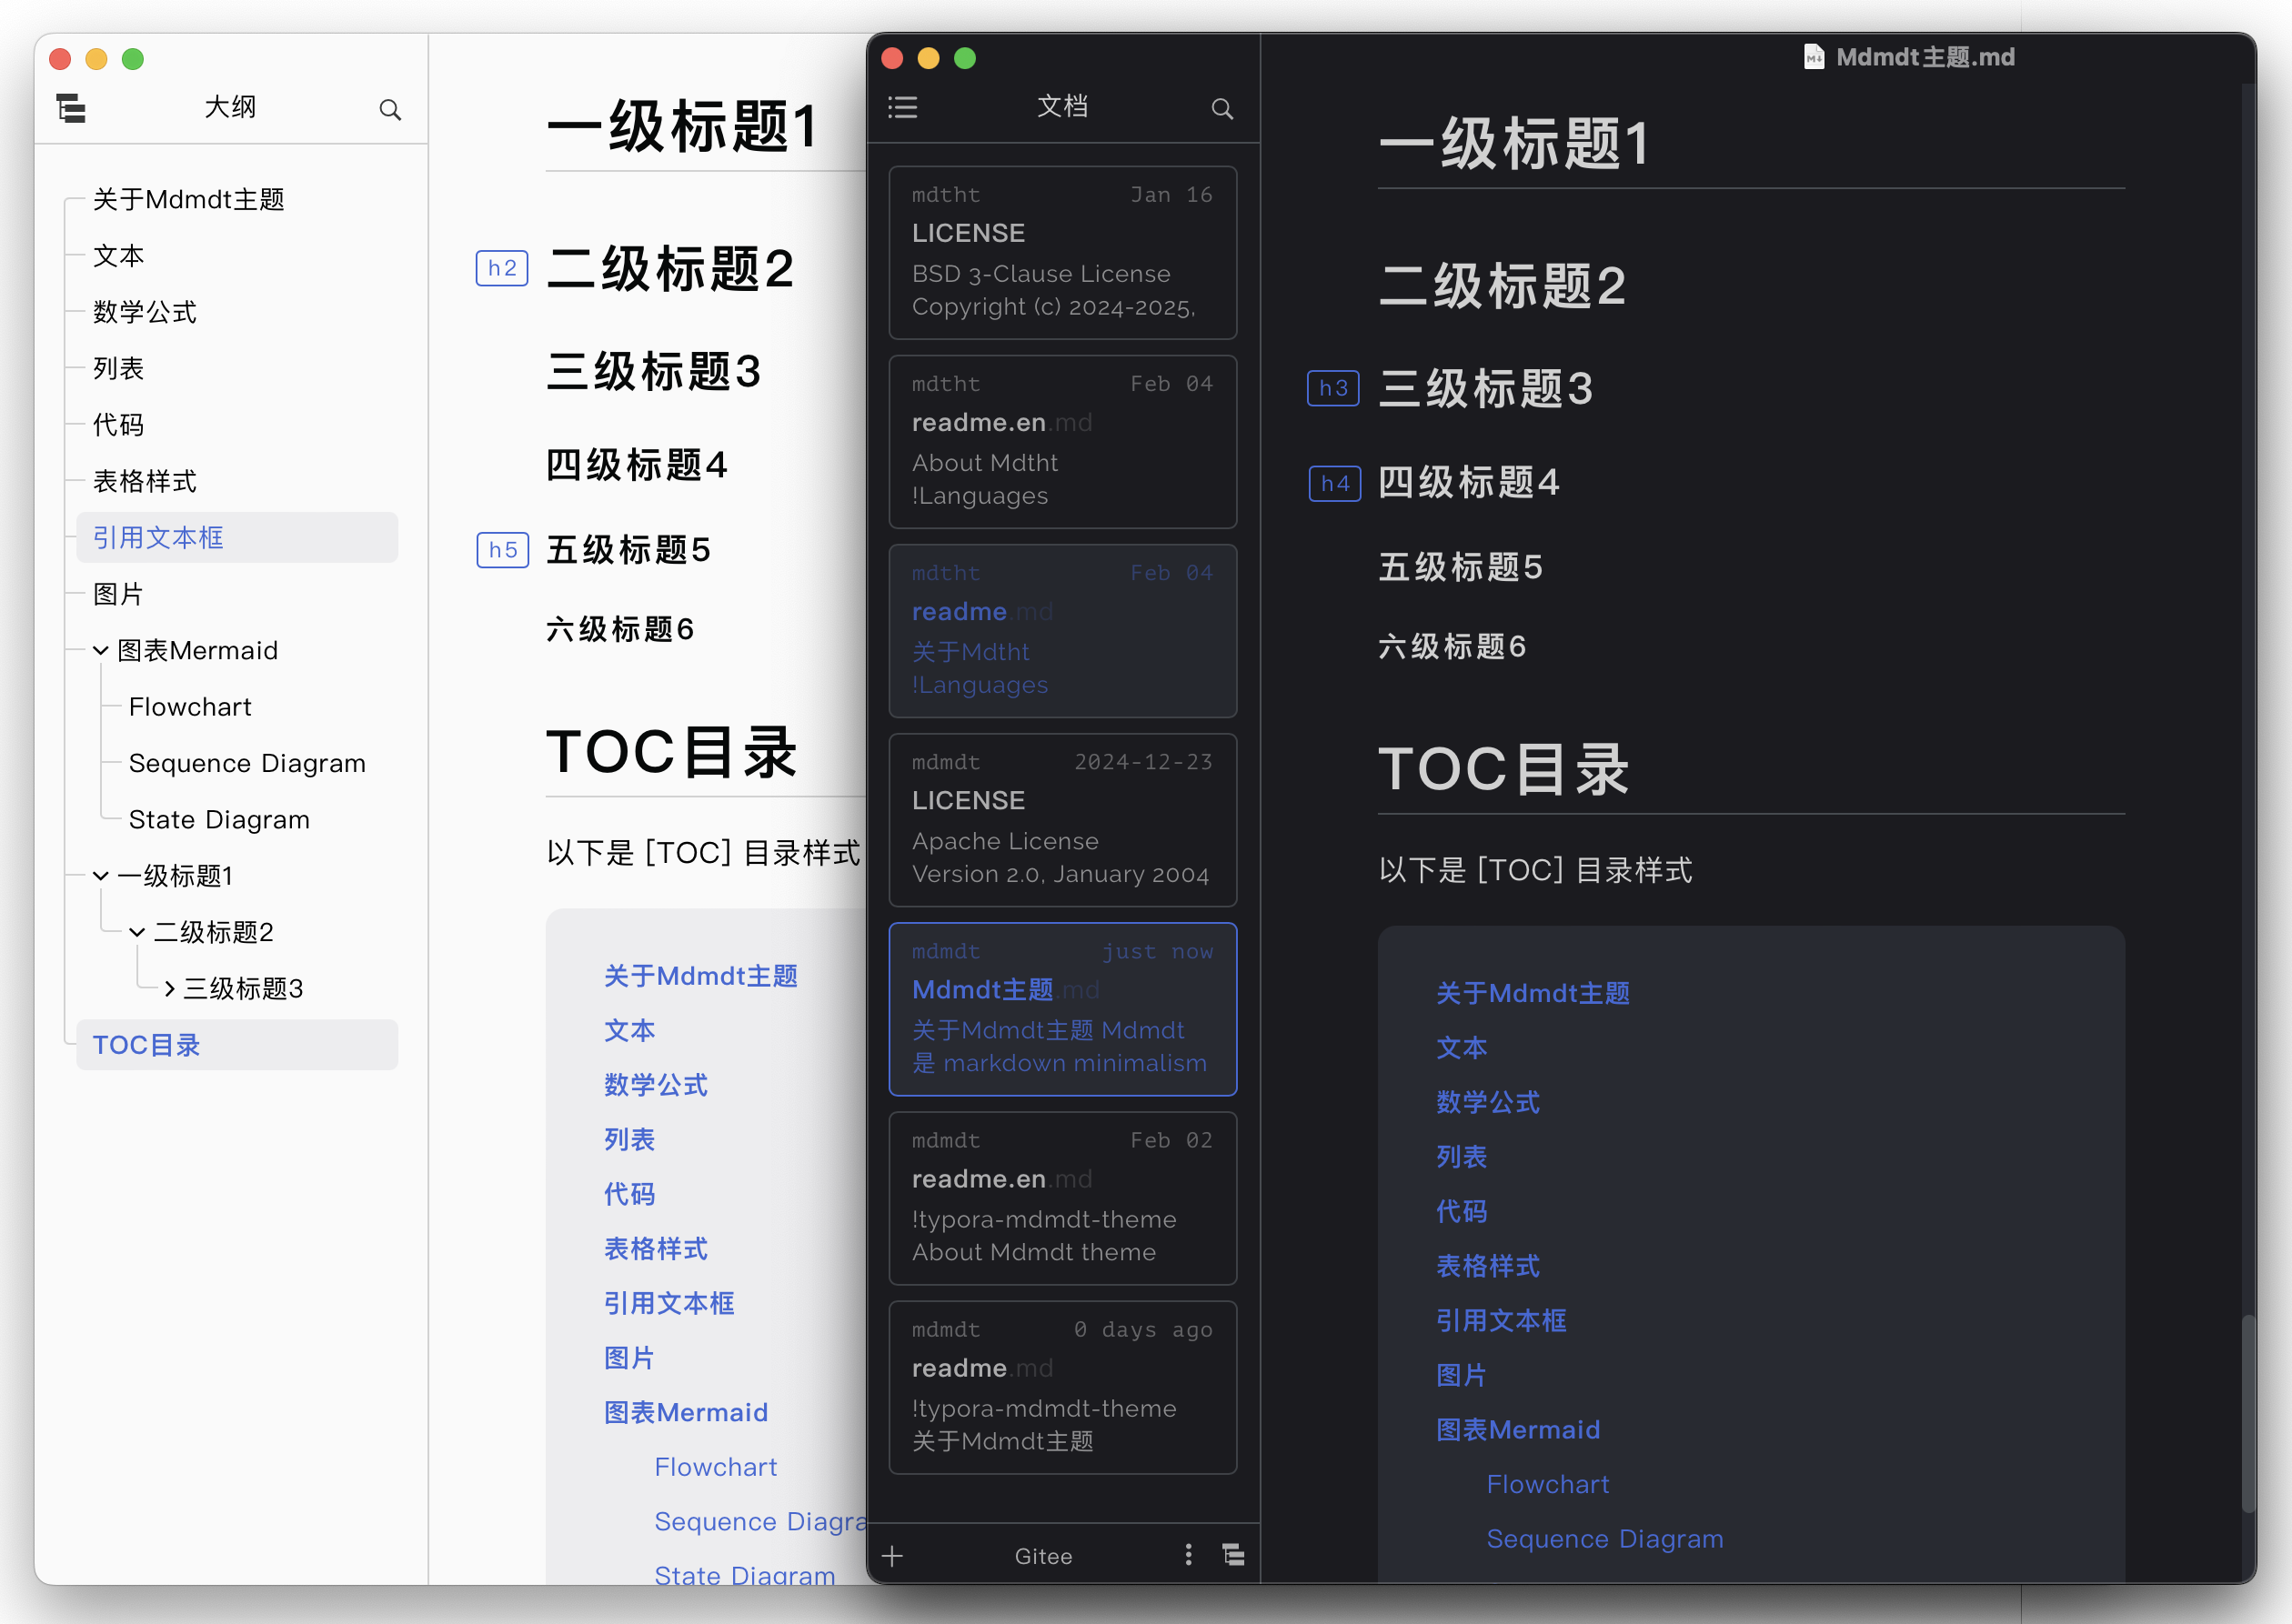This screenshot has width=2292, height=1624.
Task: Click Flowchart TOC link in dark window
Action: pyautogui.click(x=1548, y=1484)
